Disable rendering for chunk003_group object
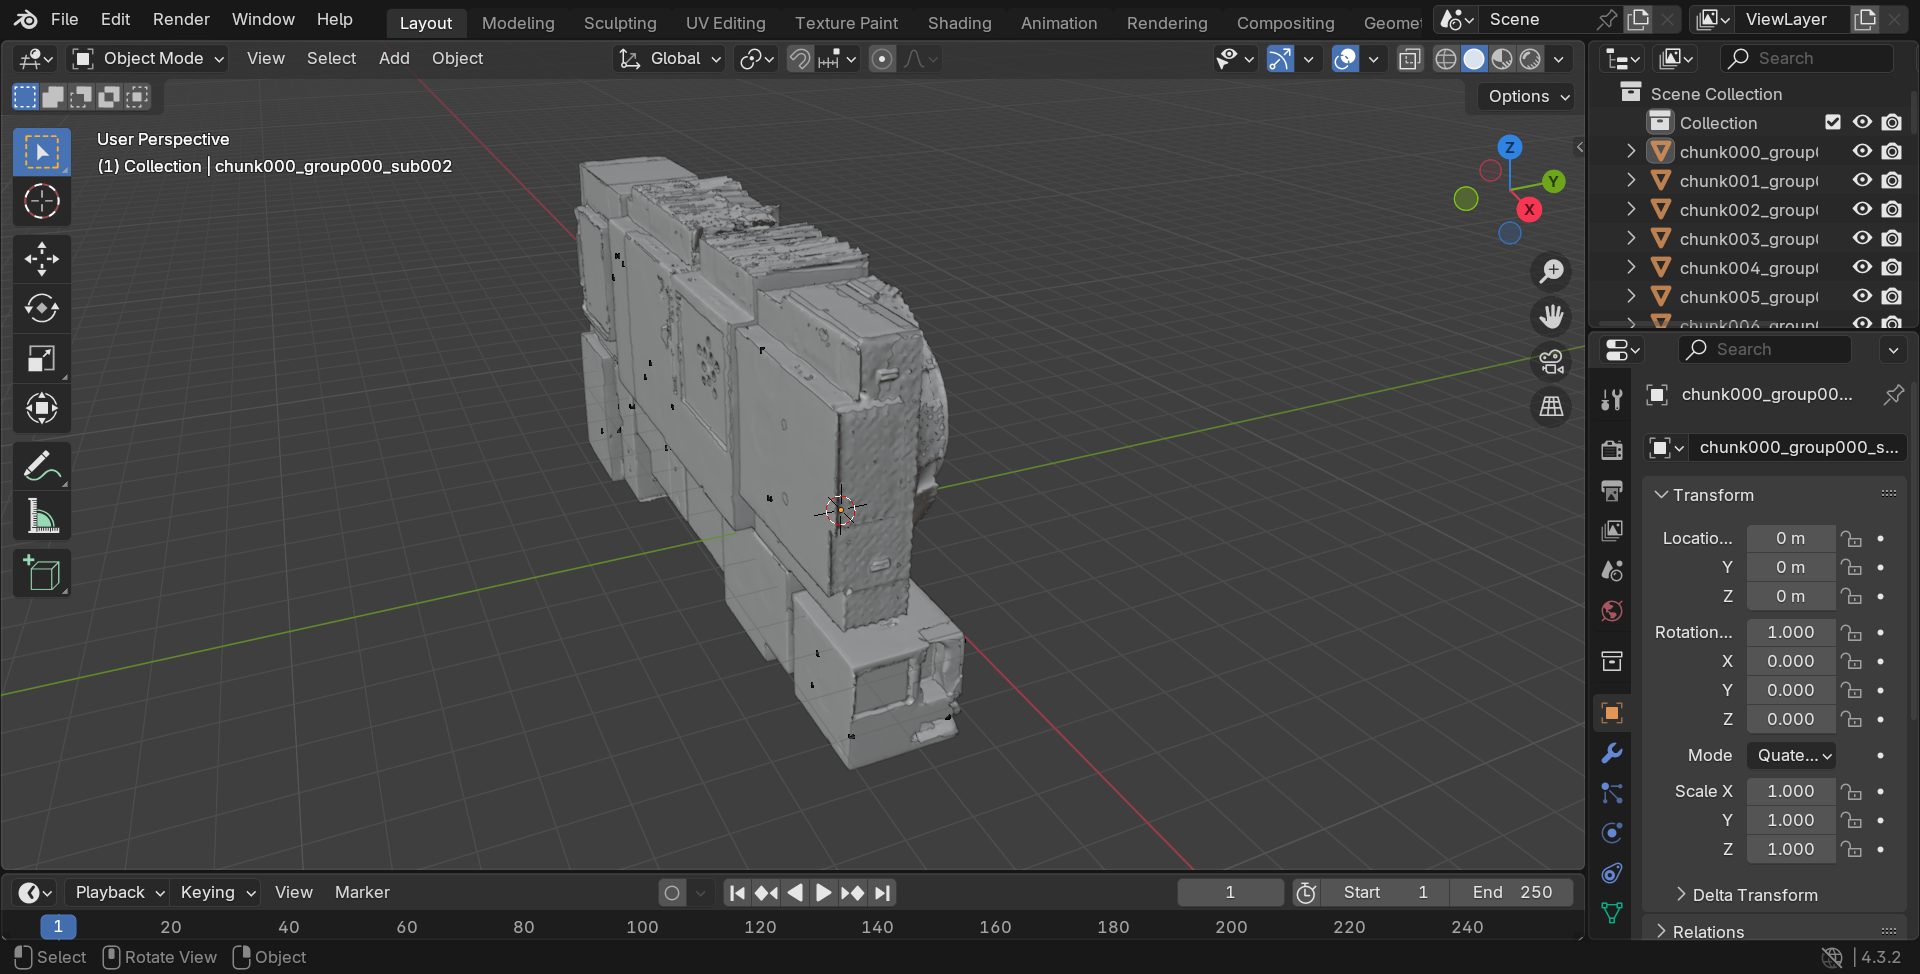The image size is (1920, 974). click(1891, 239)
